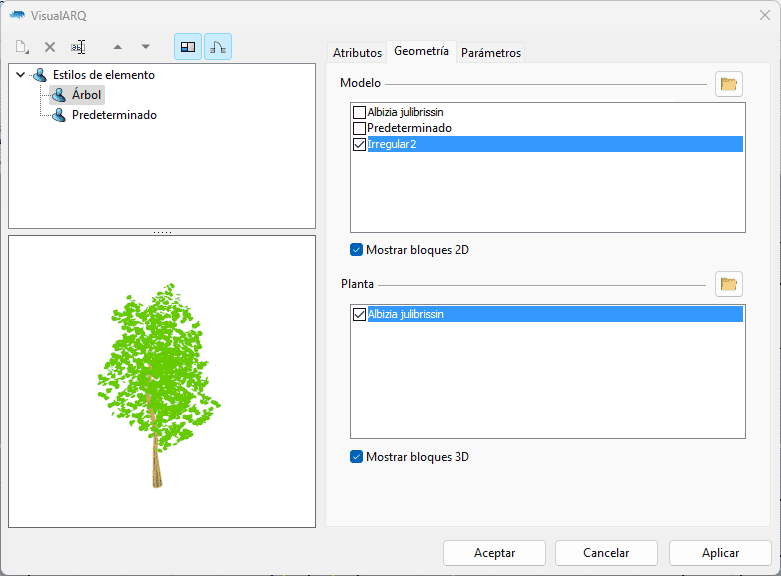The width and height of the screenshot is (781, 576).
Task: Open folder browser for Modelo blocks
Action: [x=729, y=84]
